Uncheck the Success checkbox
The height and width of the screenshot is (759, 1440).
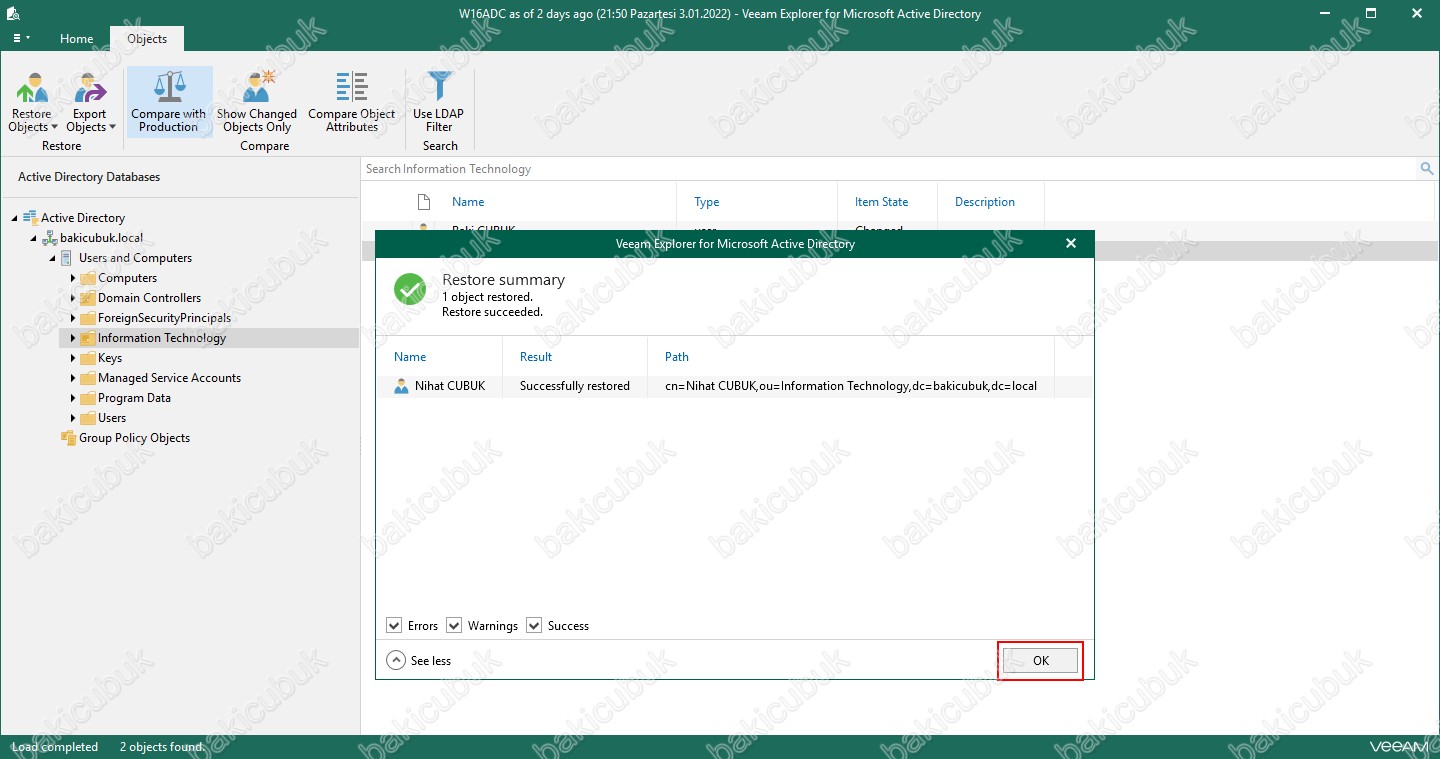(534, 626)
